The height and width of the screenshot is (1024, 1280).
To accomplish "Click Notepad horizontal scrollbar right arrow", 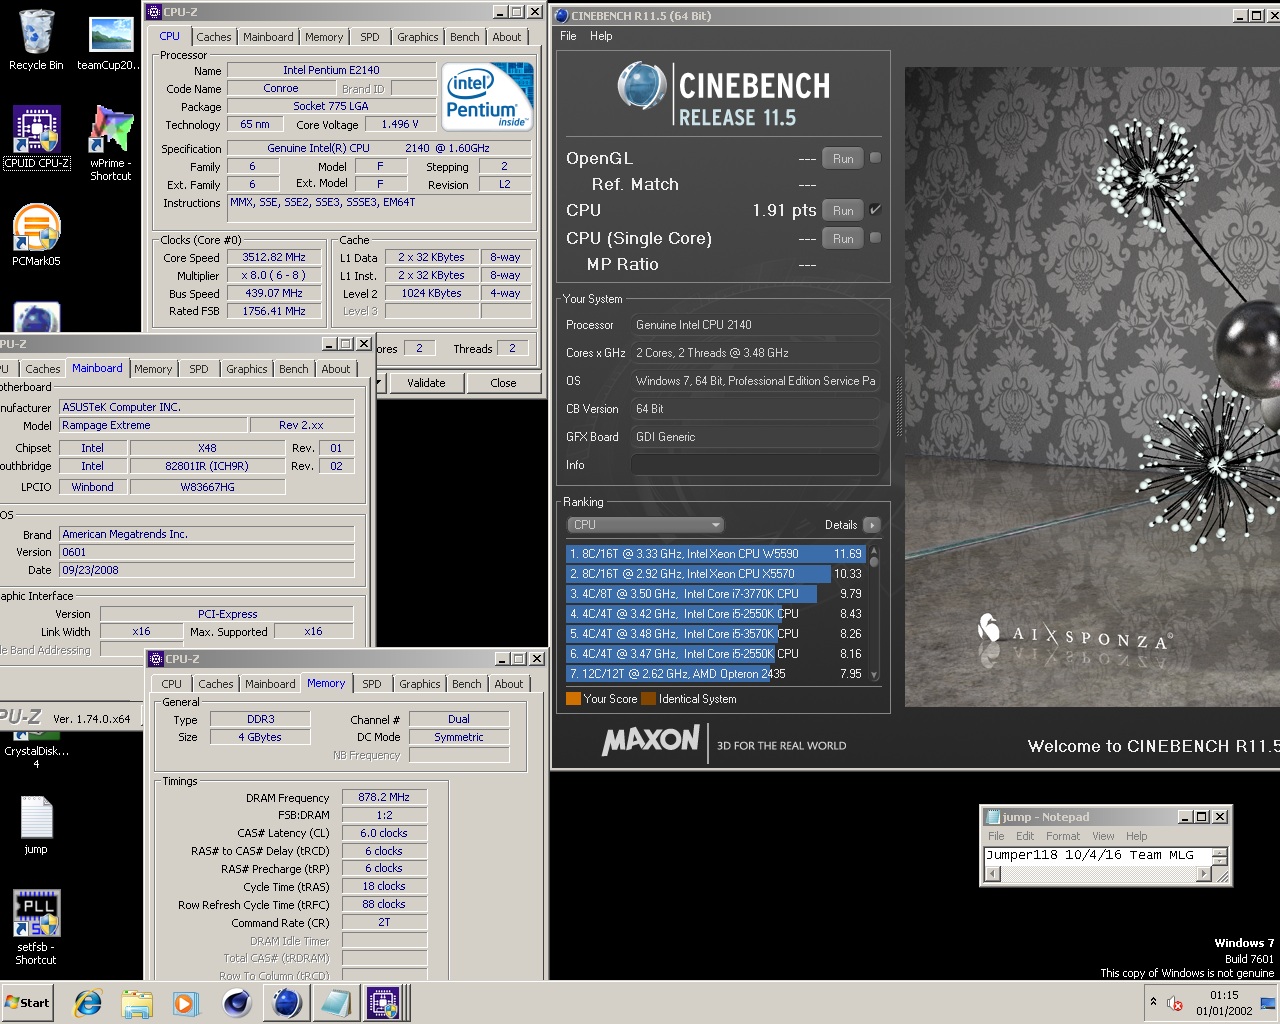I will [1203, 874].
